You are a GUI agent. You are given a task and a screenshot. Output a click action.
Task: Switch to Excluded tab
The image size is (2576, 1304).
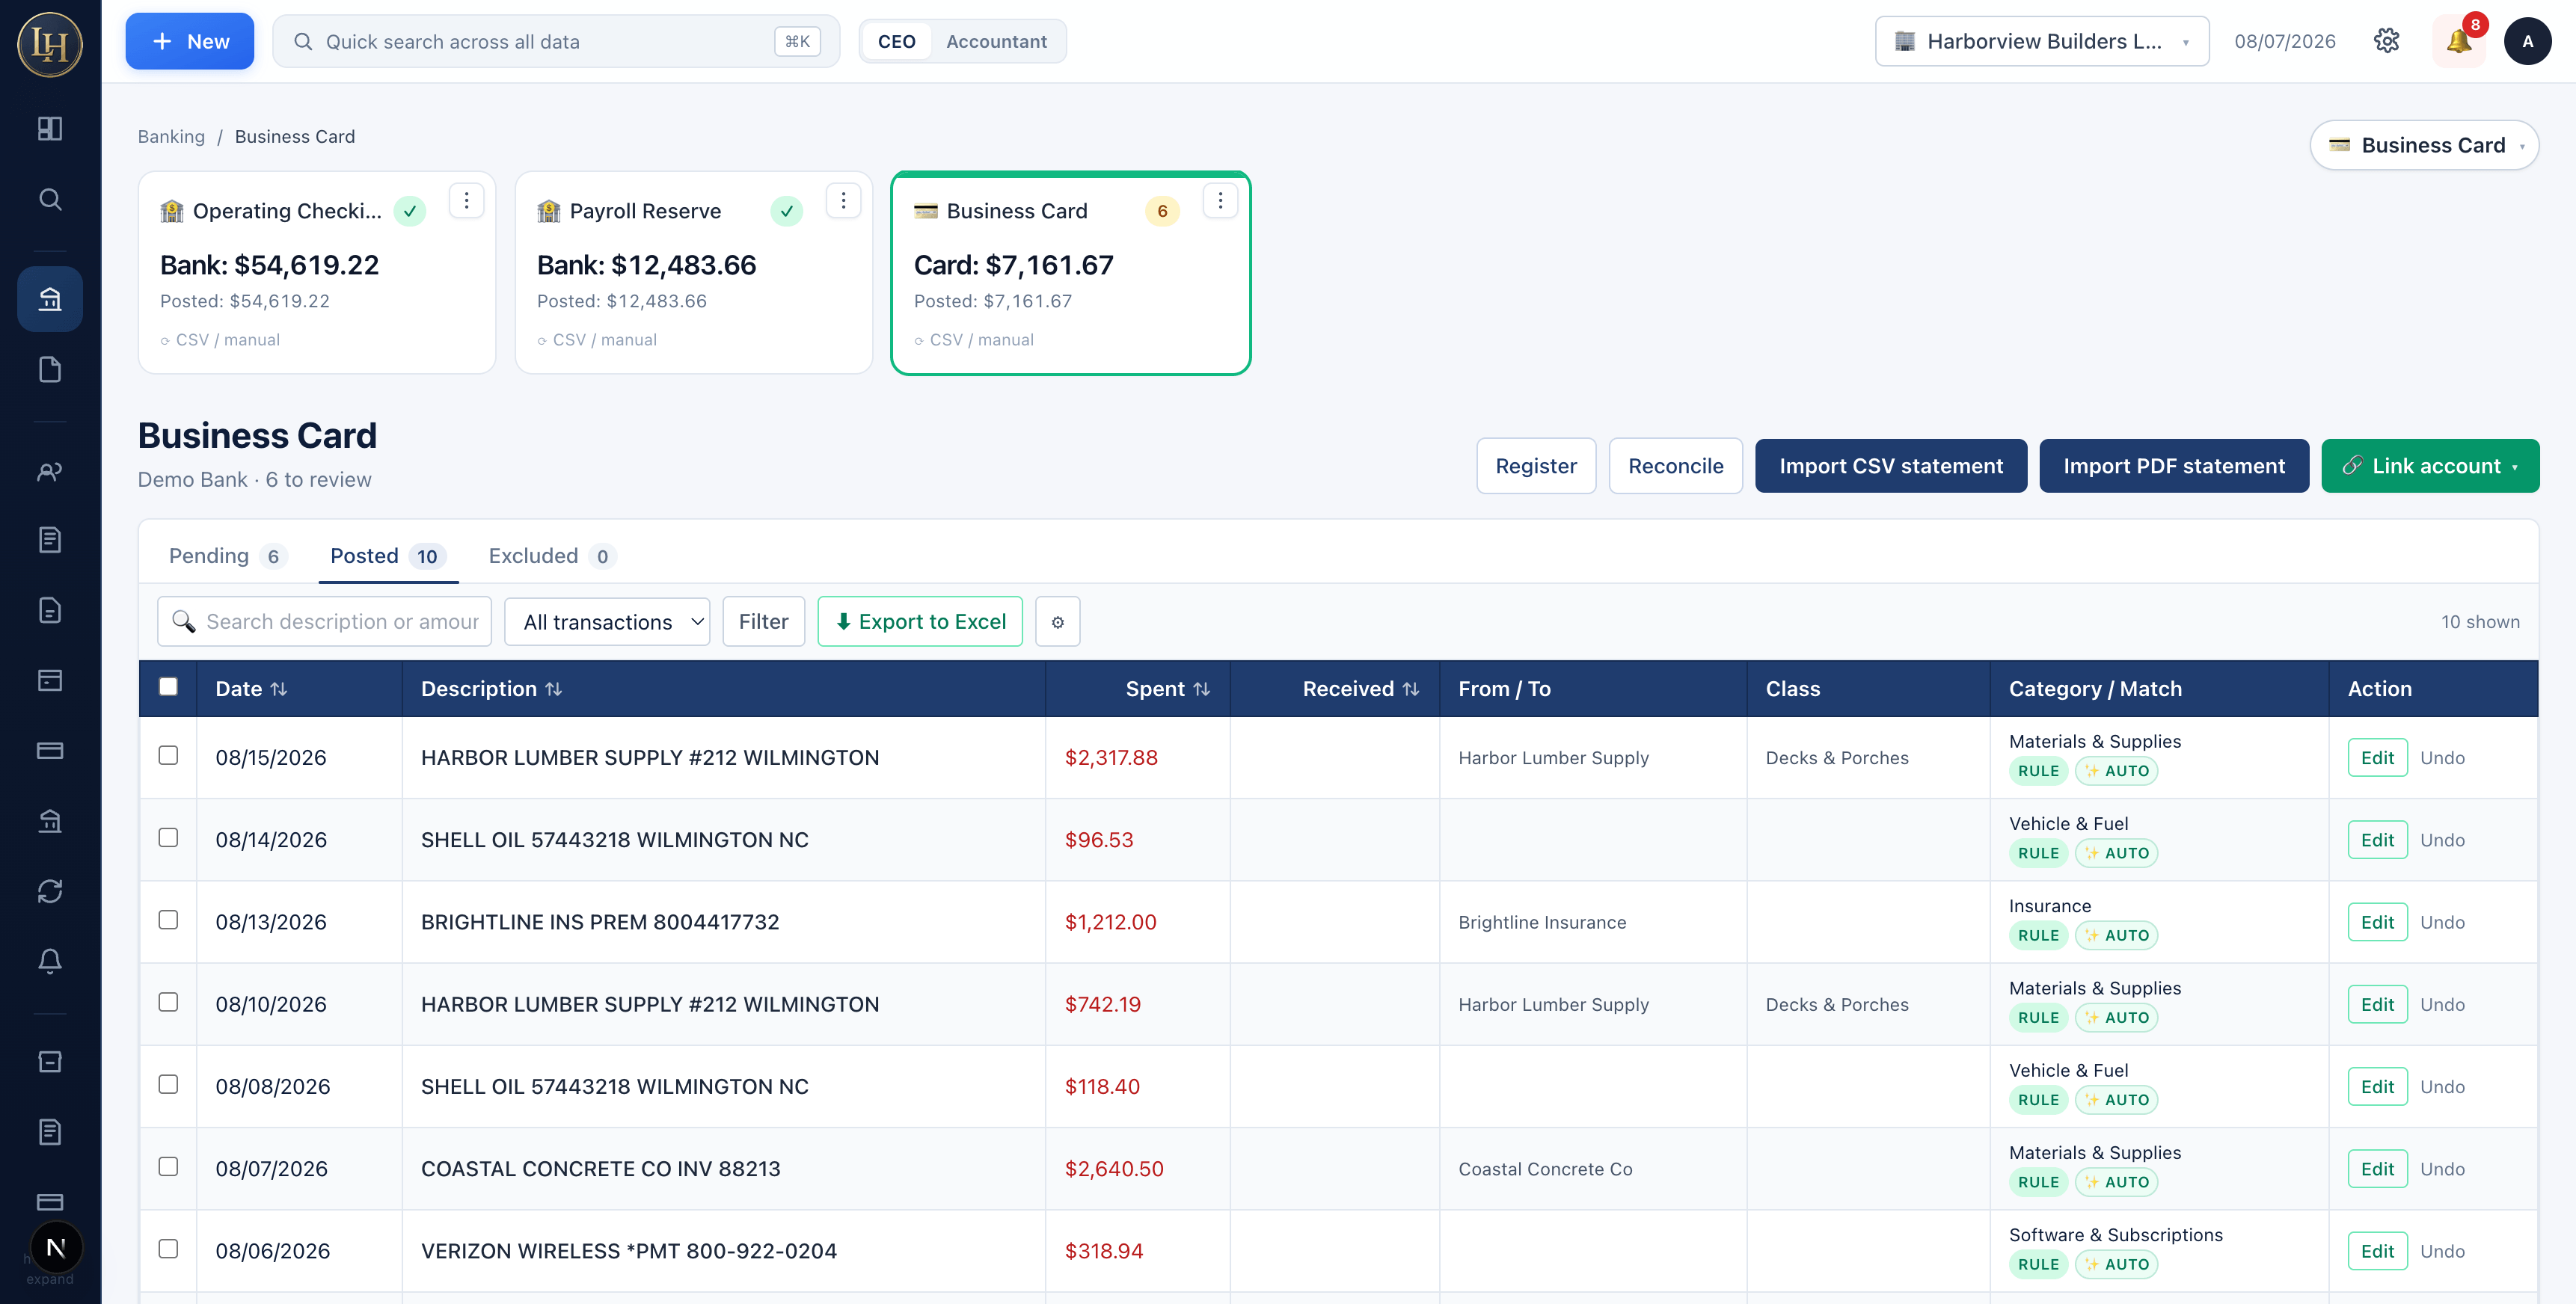551,556
